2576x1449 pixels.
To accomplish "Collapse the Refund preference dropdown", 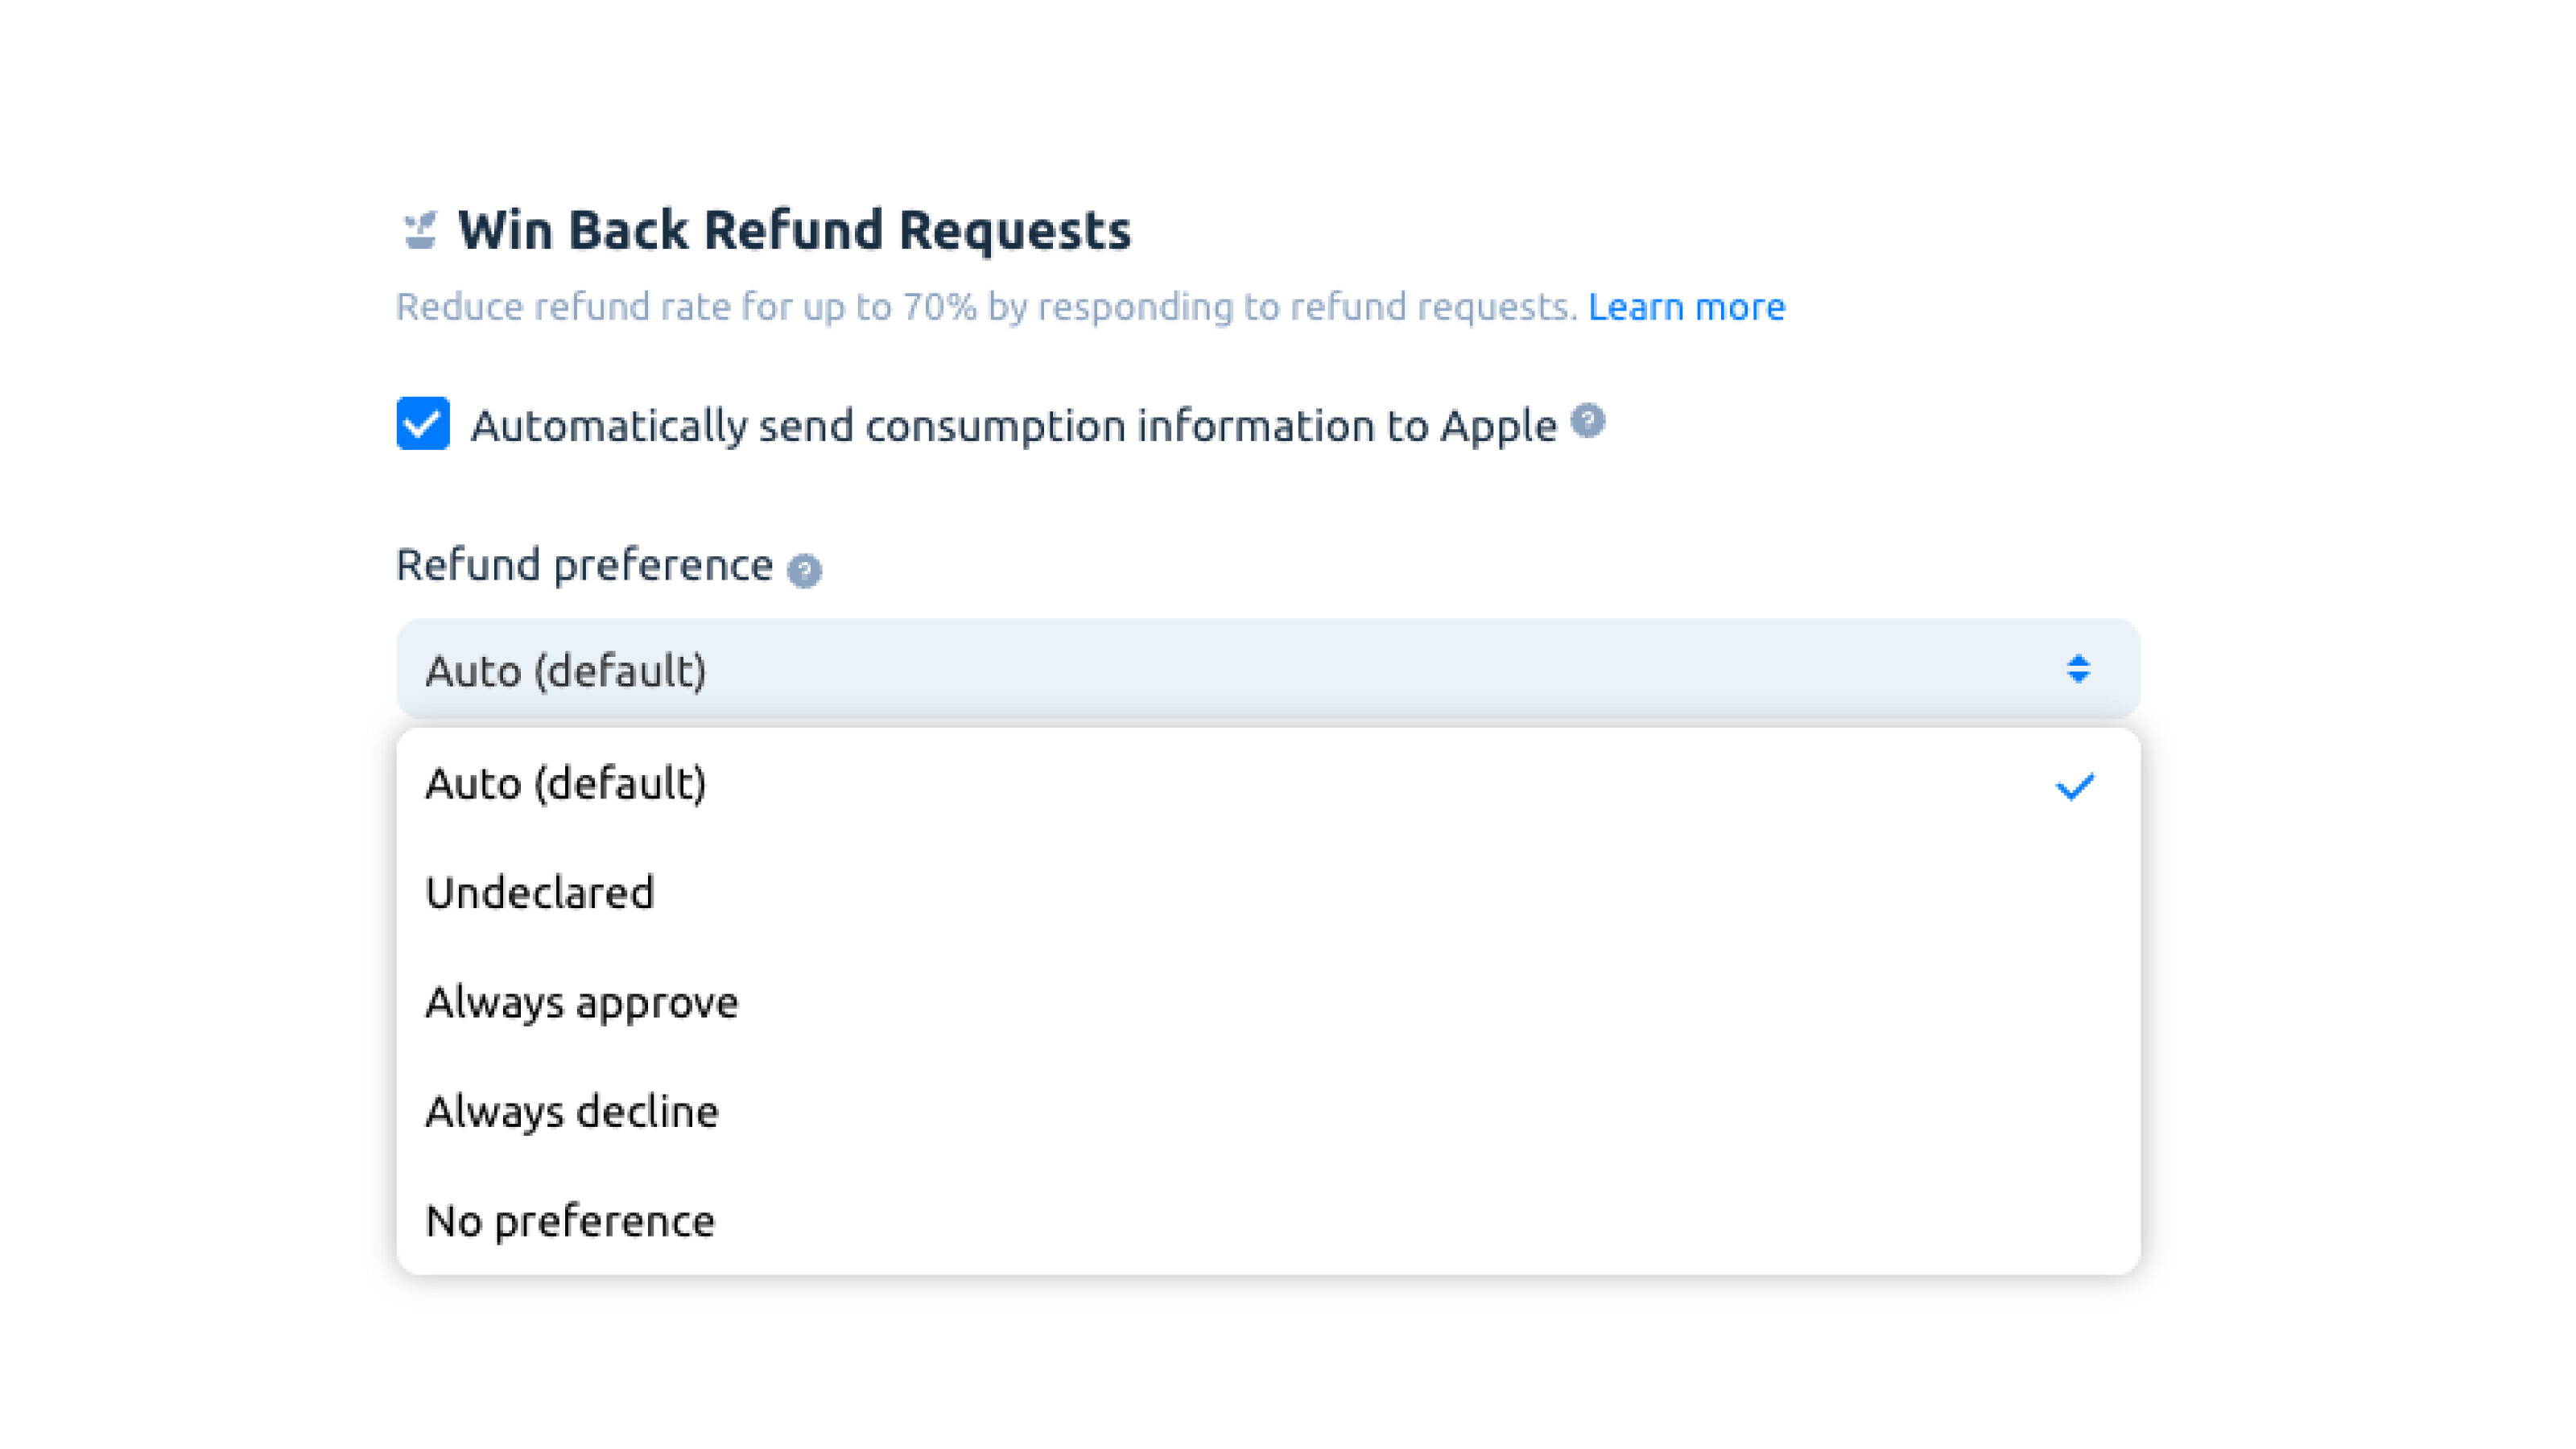I will coord(1268,669).
